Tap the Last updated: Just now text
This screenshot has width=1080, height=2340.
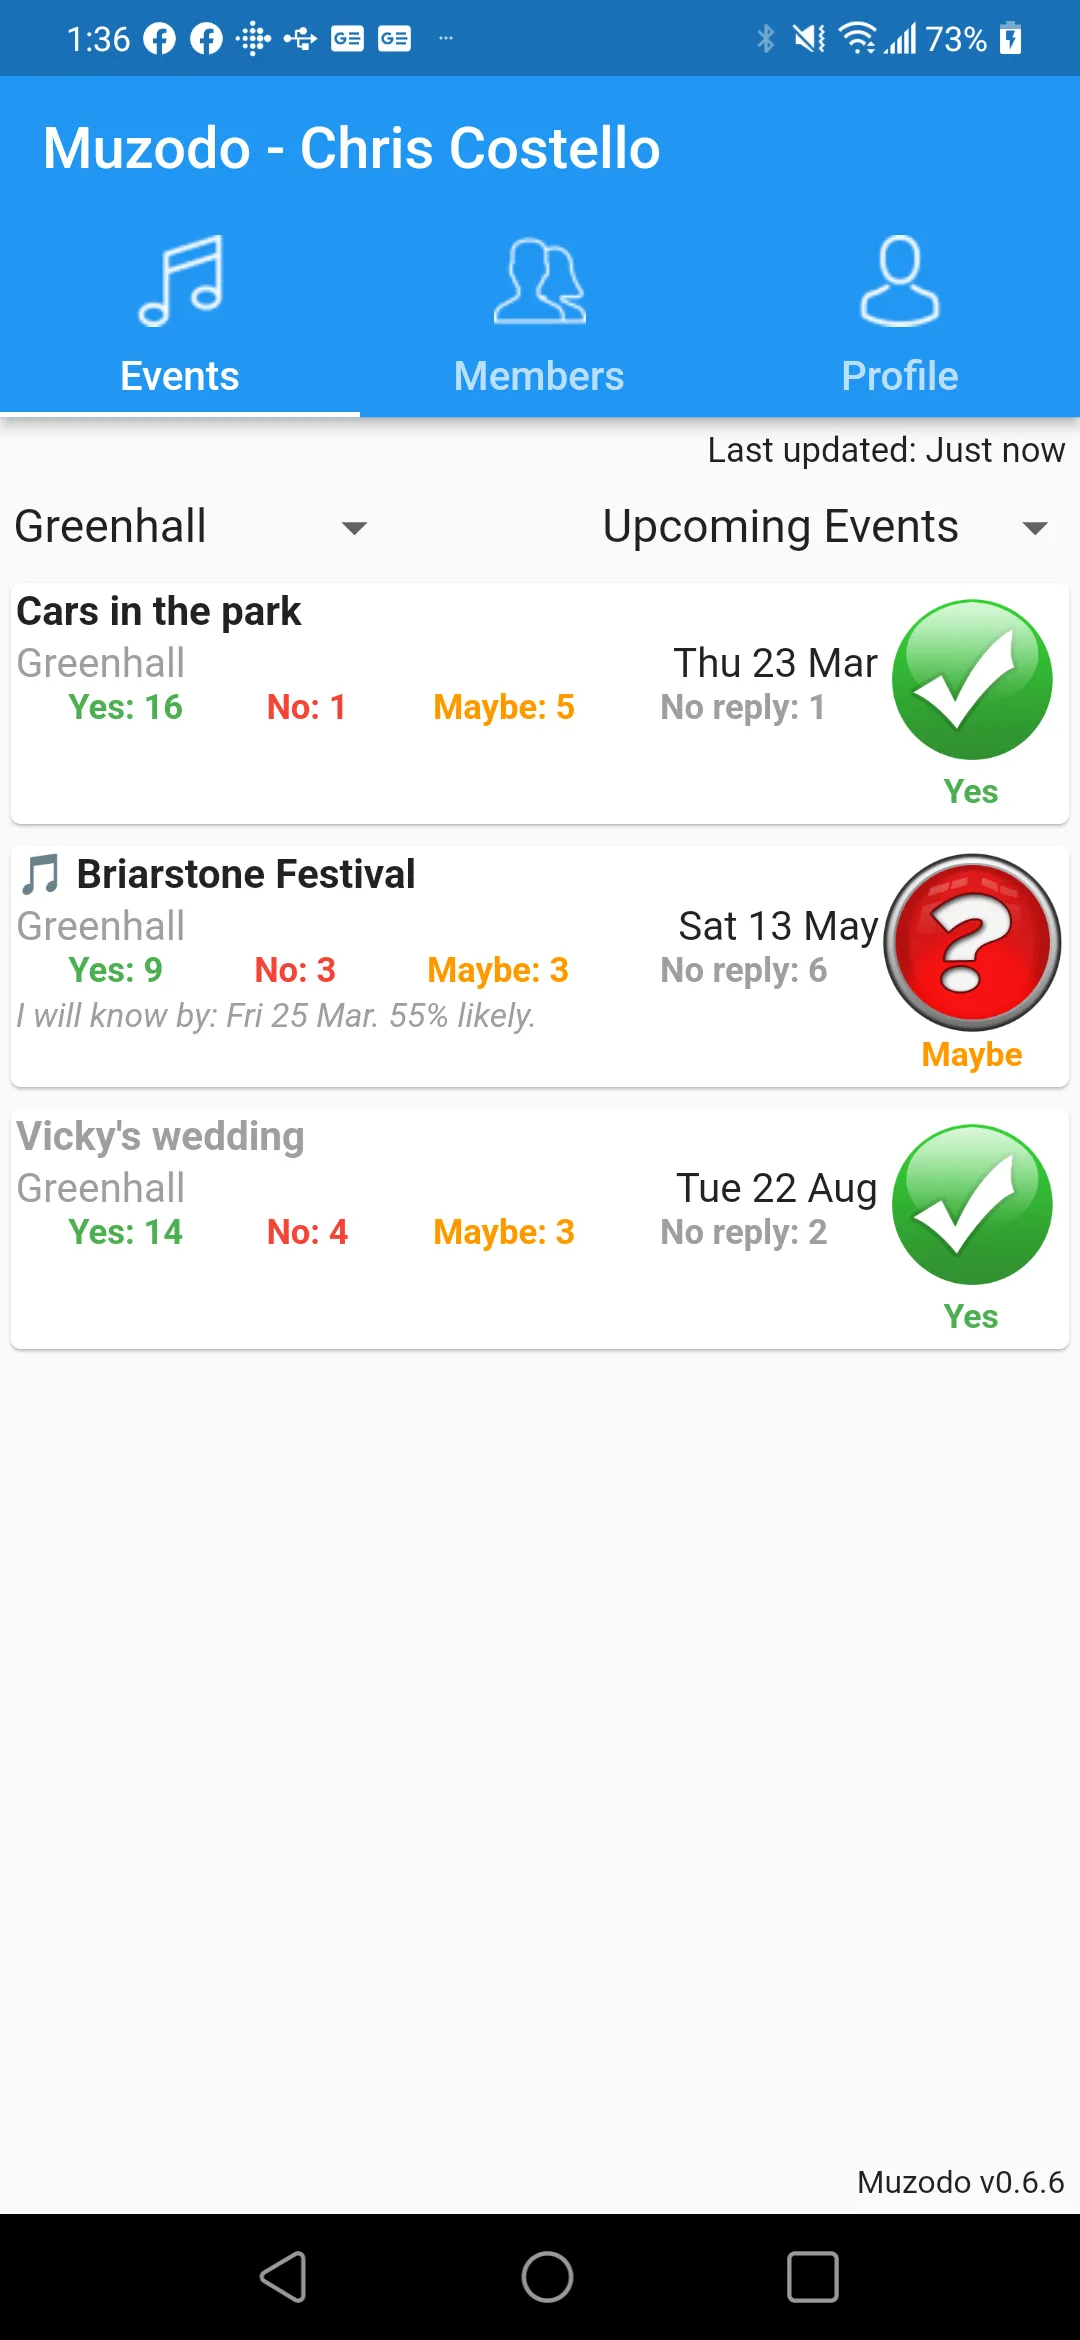click(886, 450)
